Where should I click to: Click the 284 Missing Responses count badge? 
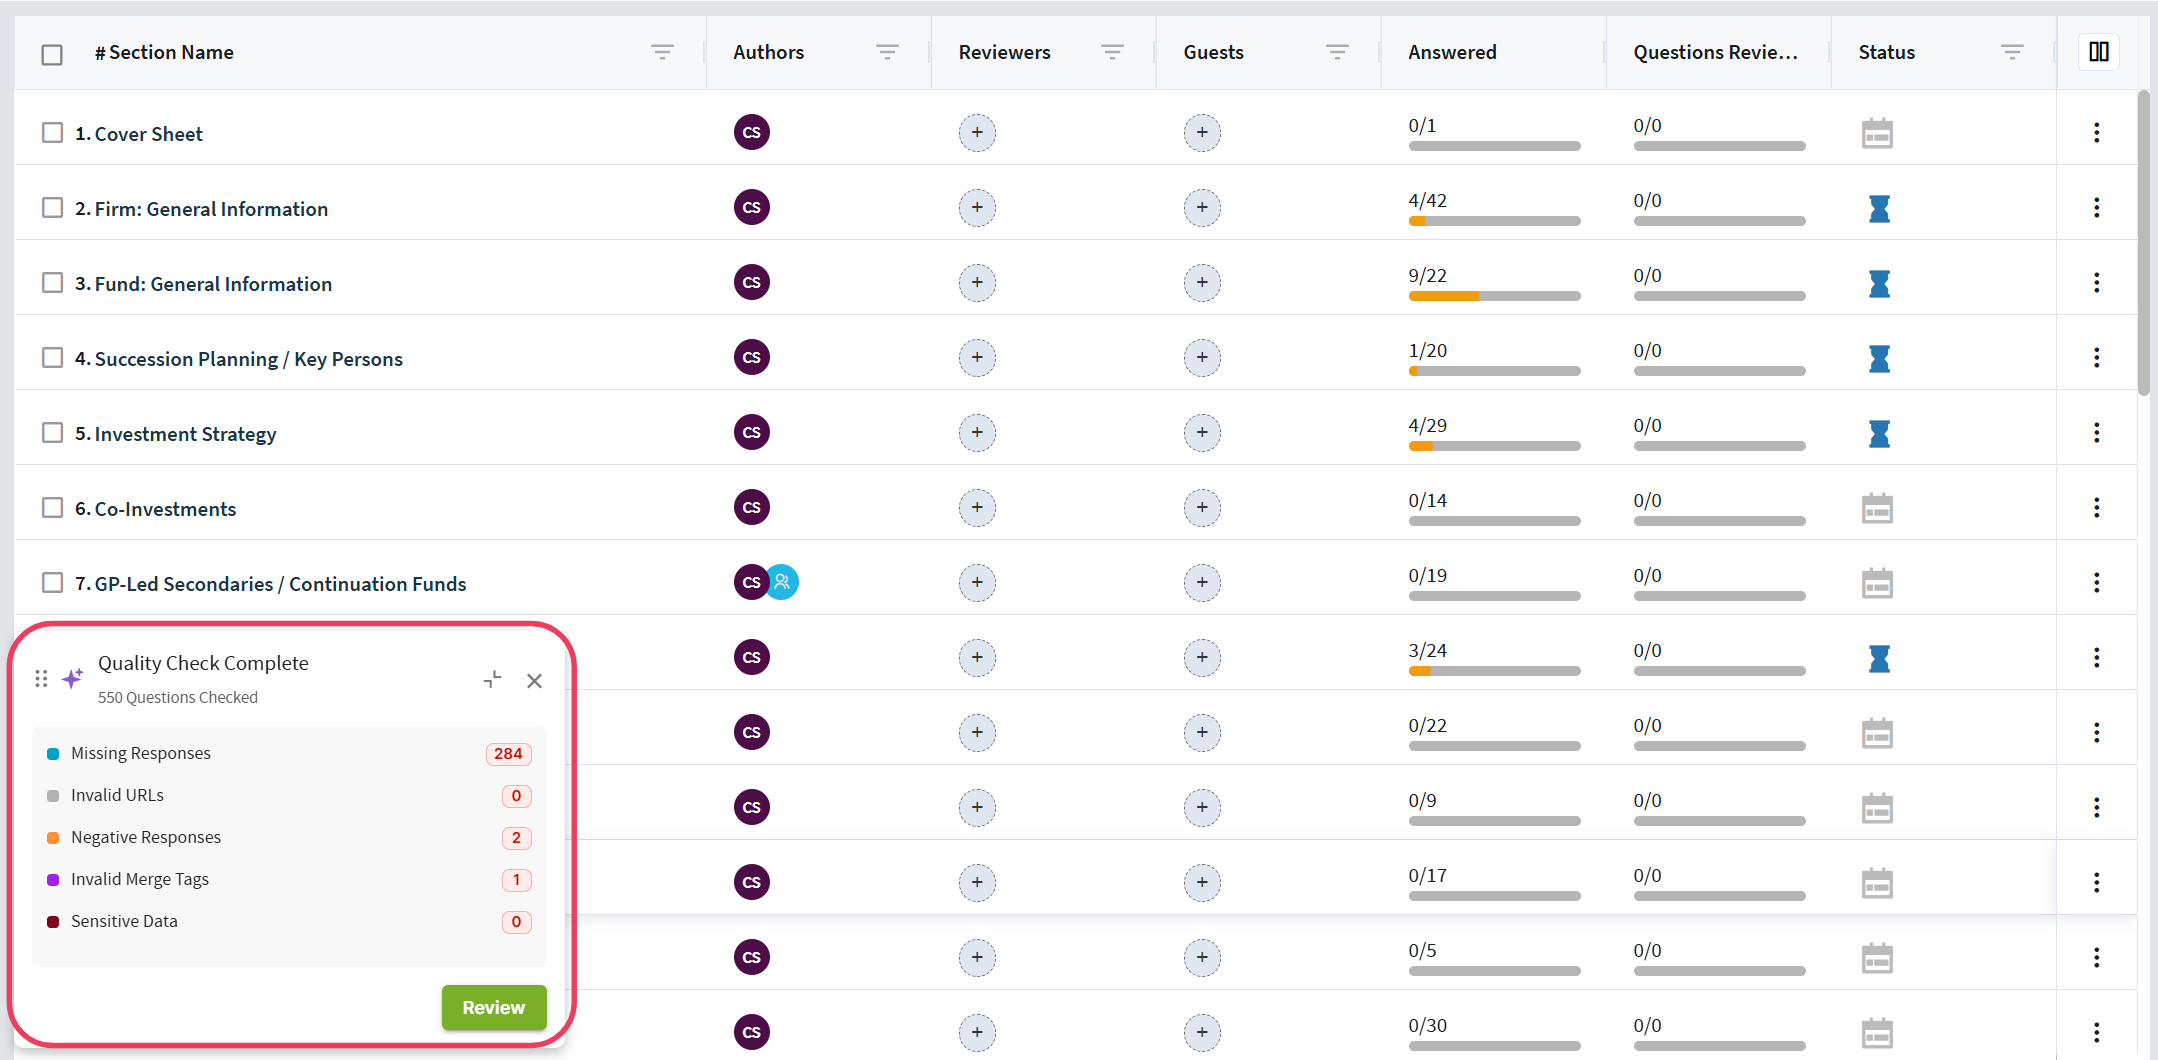508,753
